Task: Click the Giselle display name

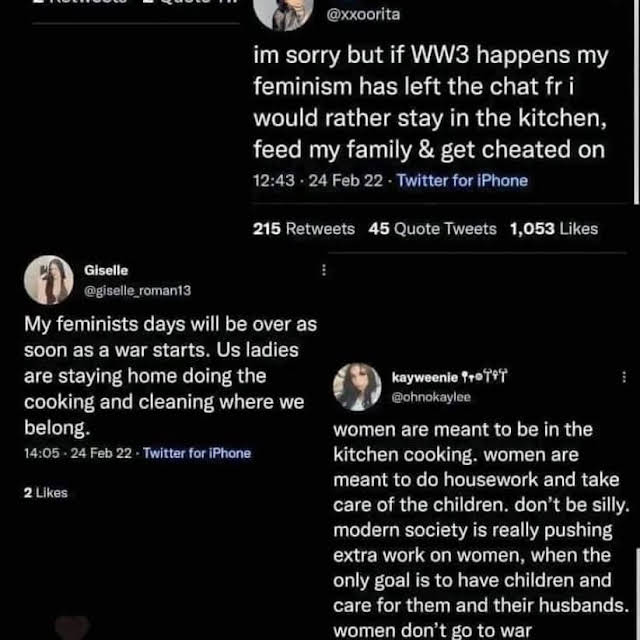Action: 106,271
